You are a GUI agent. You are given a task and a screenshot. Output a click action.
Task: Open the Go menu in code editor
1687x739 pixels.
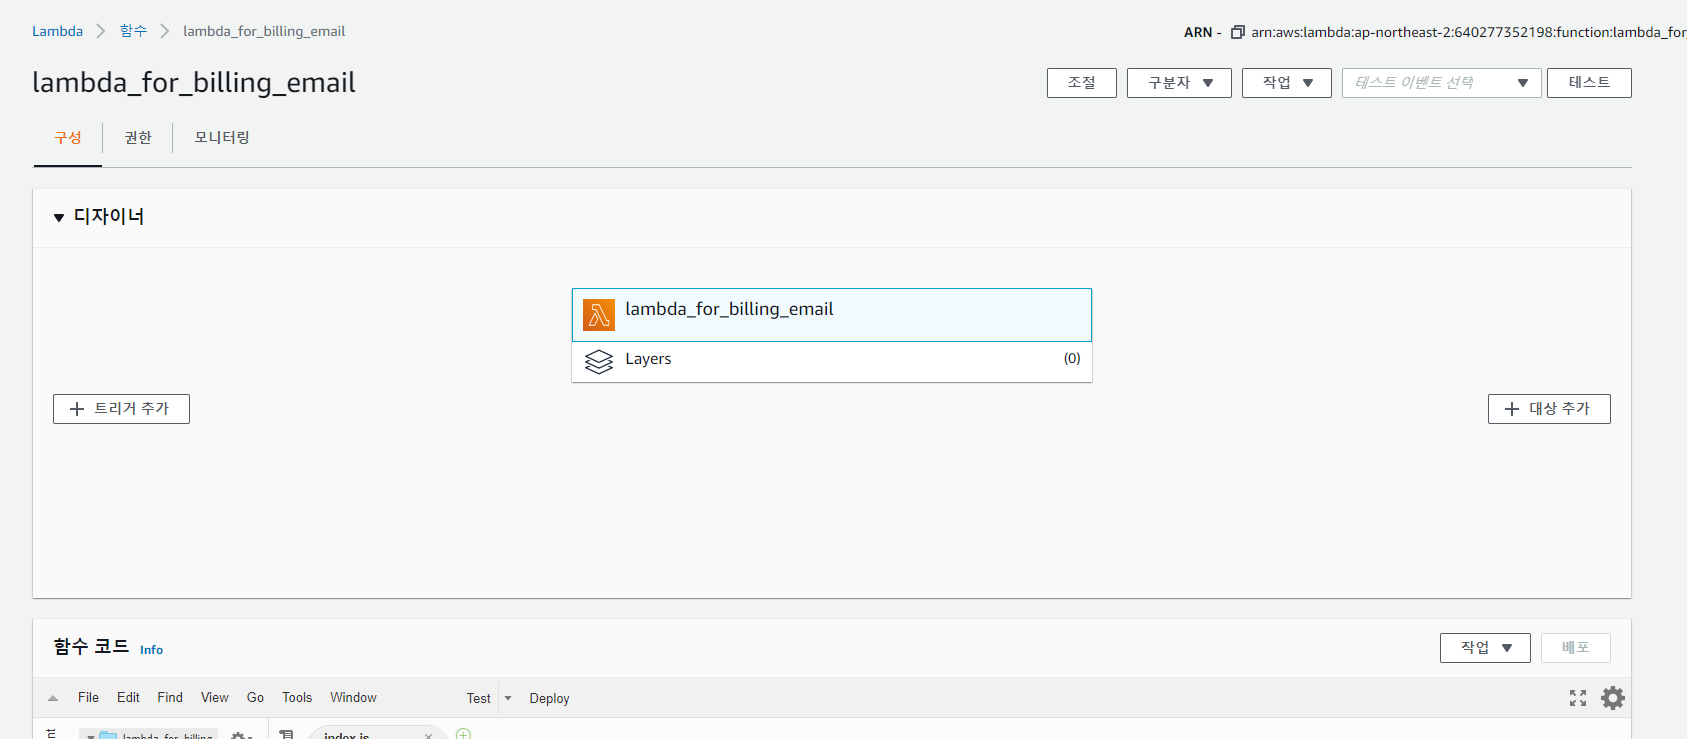point(255,698)
